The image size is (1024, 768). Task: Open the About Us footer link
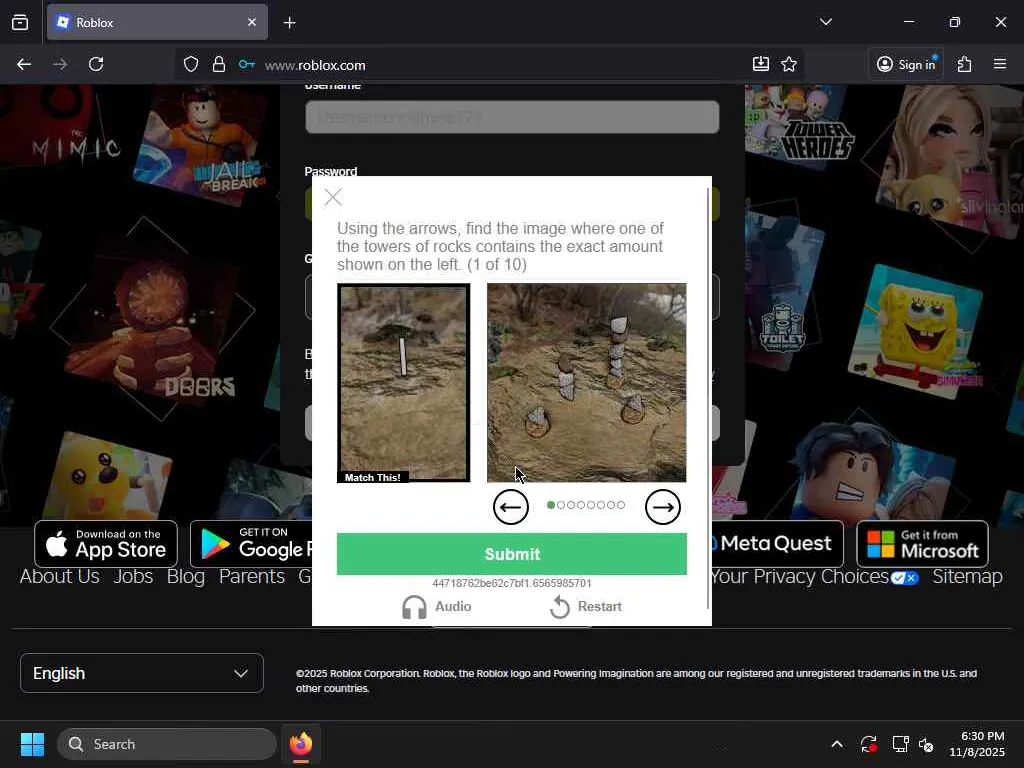[x=59, y=577]
